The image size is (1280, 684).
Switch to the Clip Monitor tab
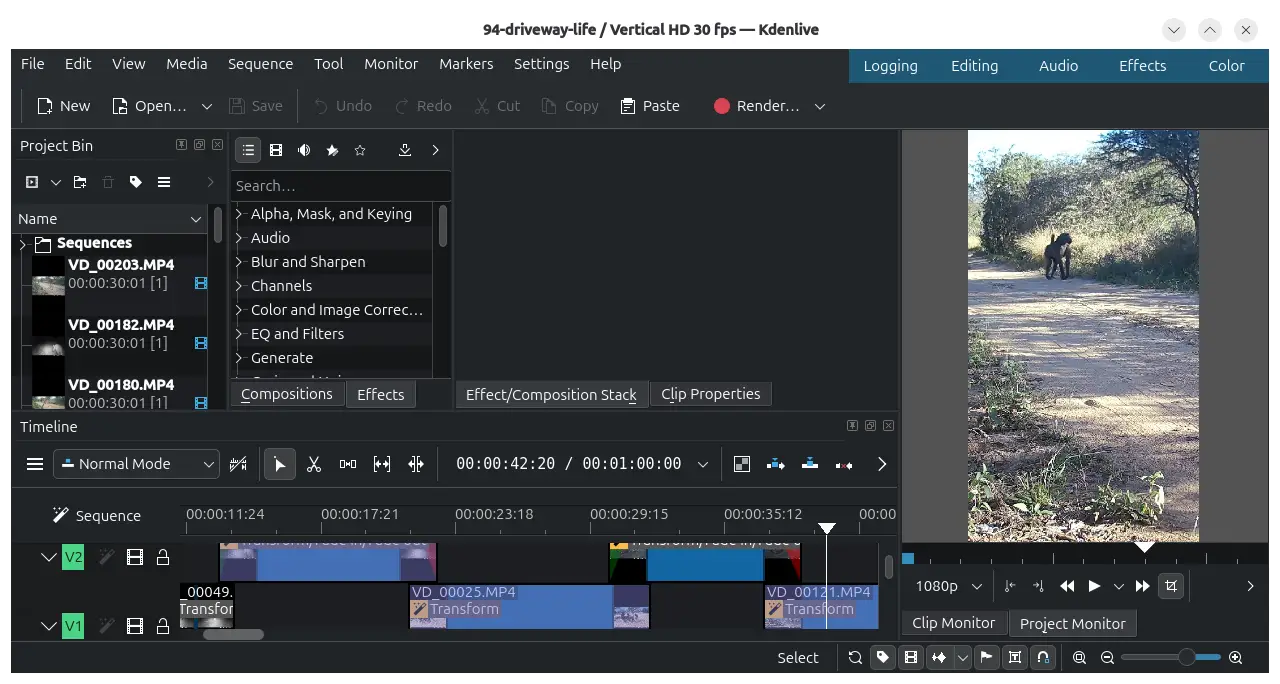click(x=954, y=623)
